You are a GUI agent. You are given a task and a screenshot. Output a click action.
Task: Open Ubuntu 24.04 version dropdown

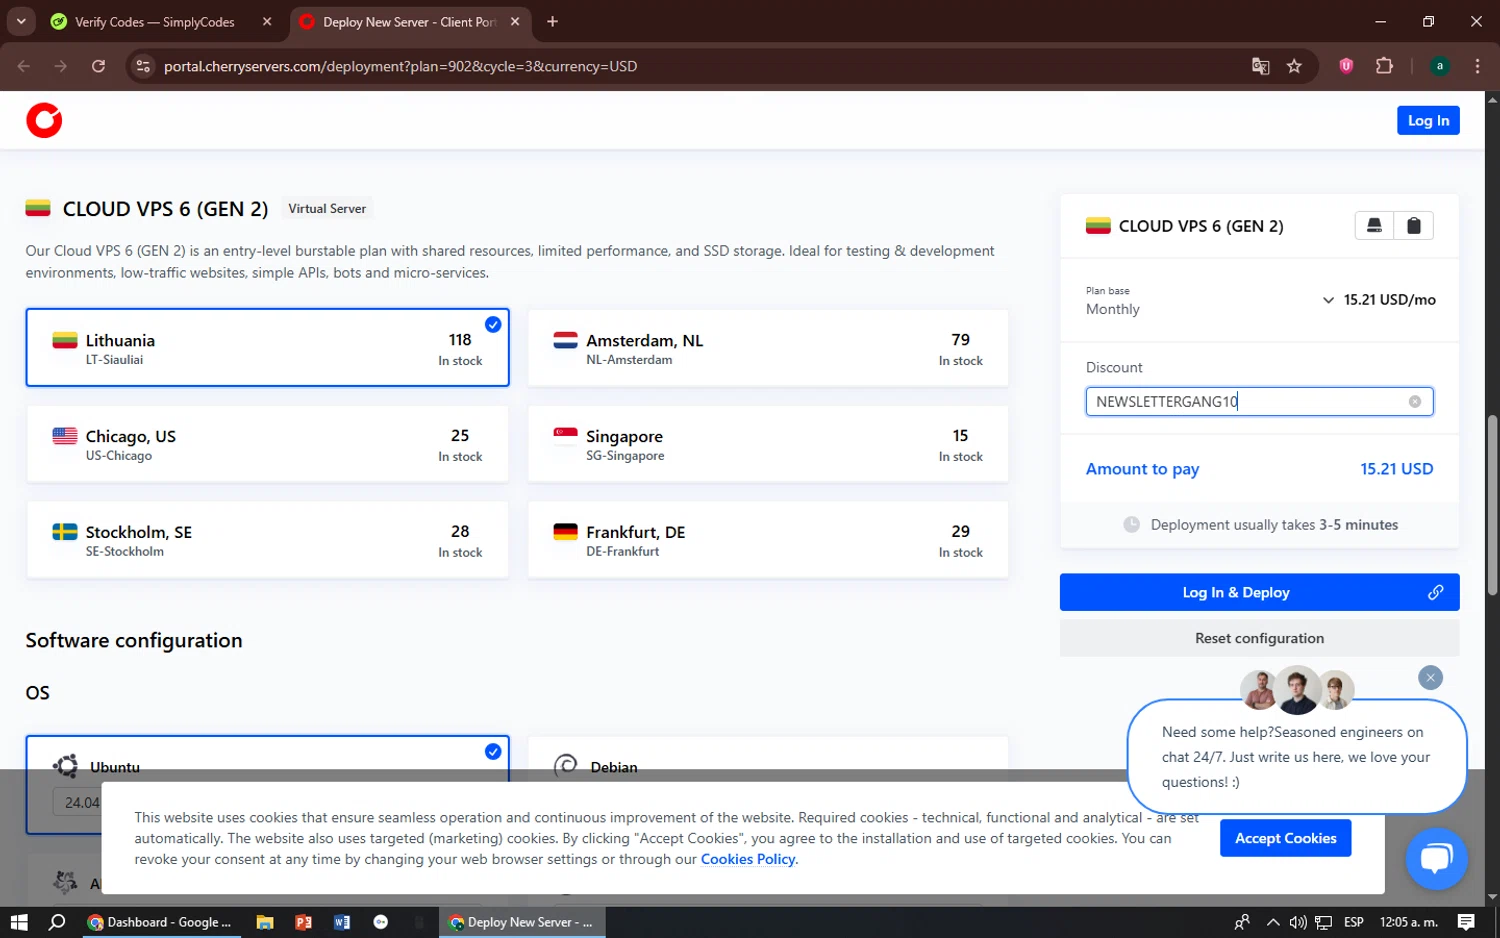pyautogui.click(x=77, y=802)
